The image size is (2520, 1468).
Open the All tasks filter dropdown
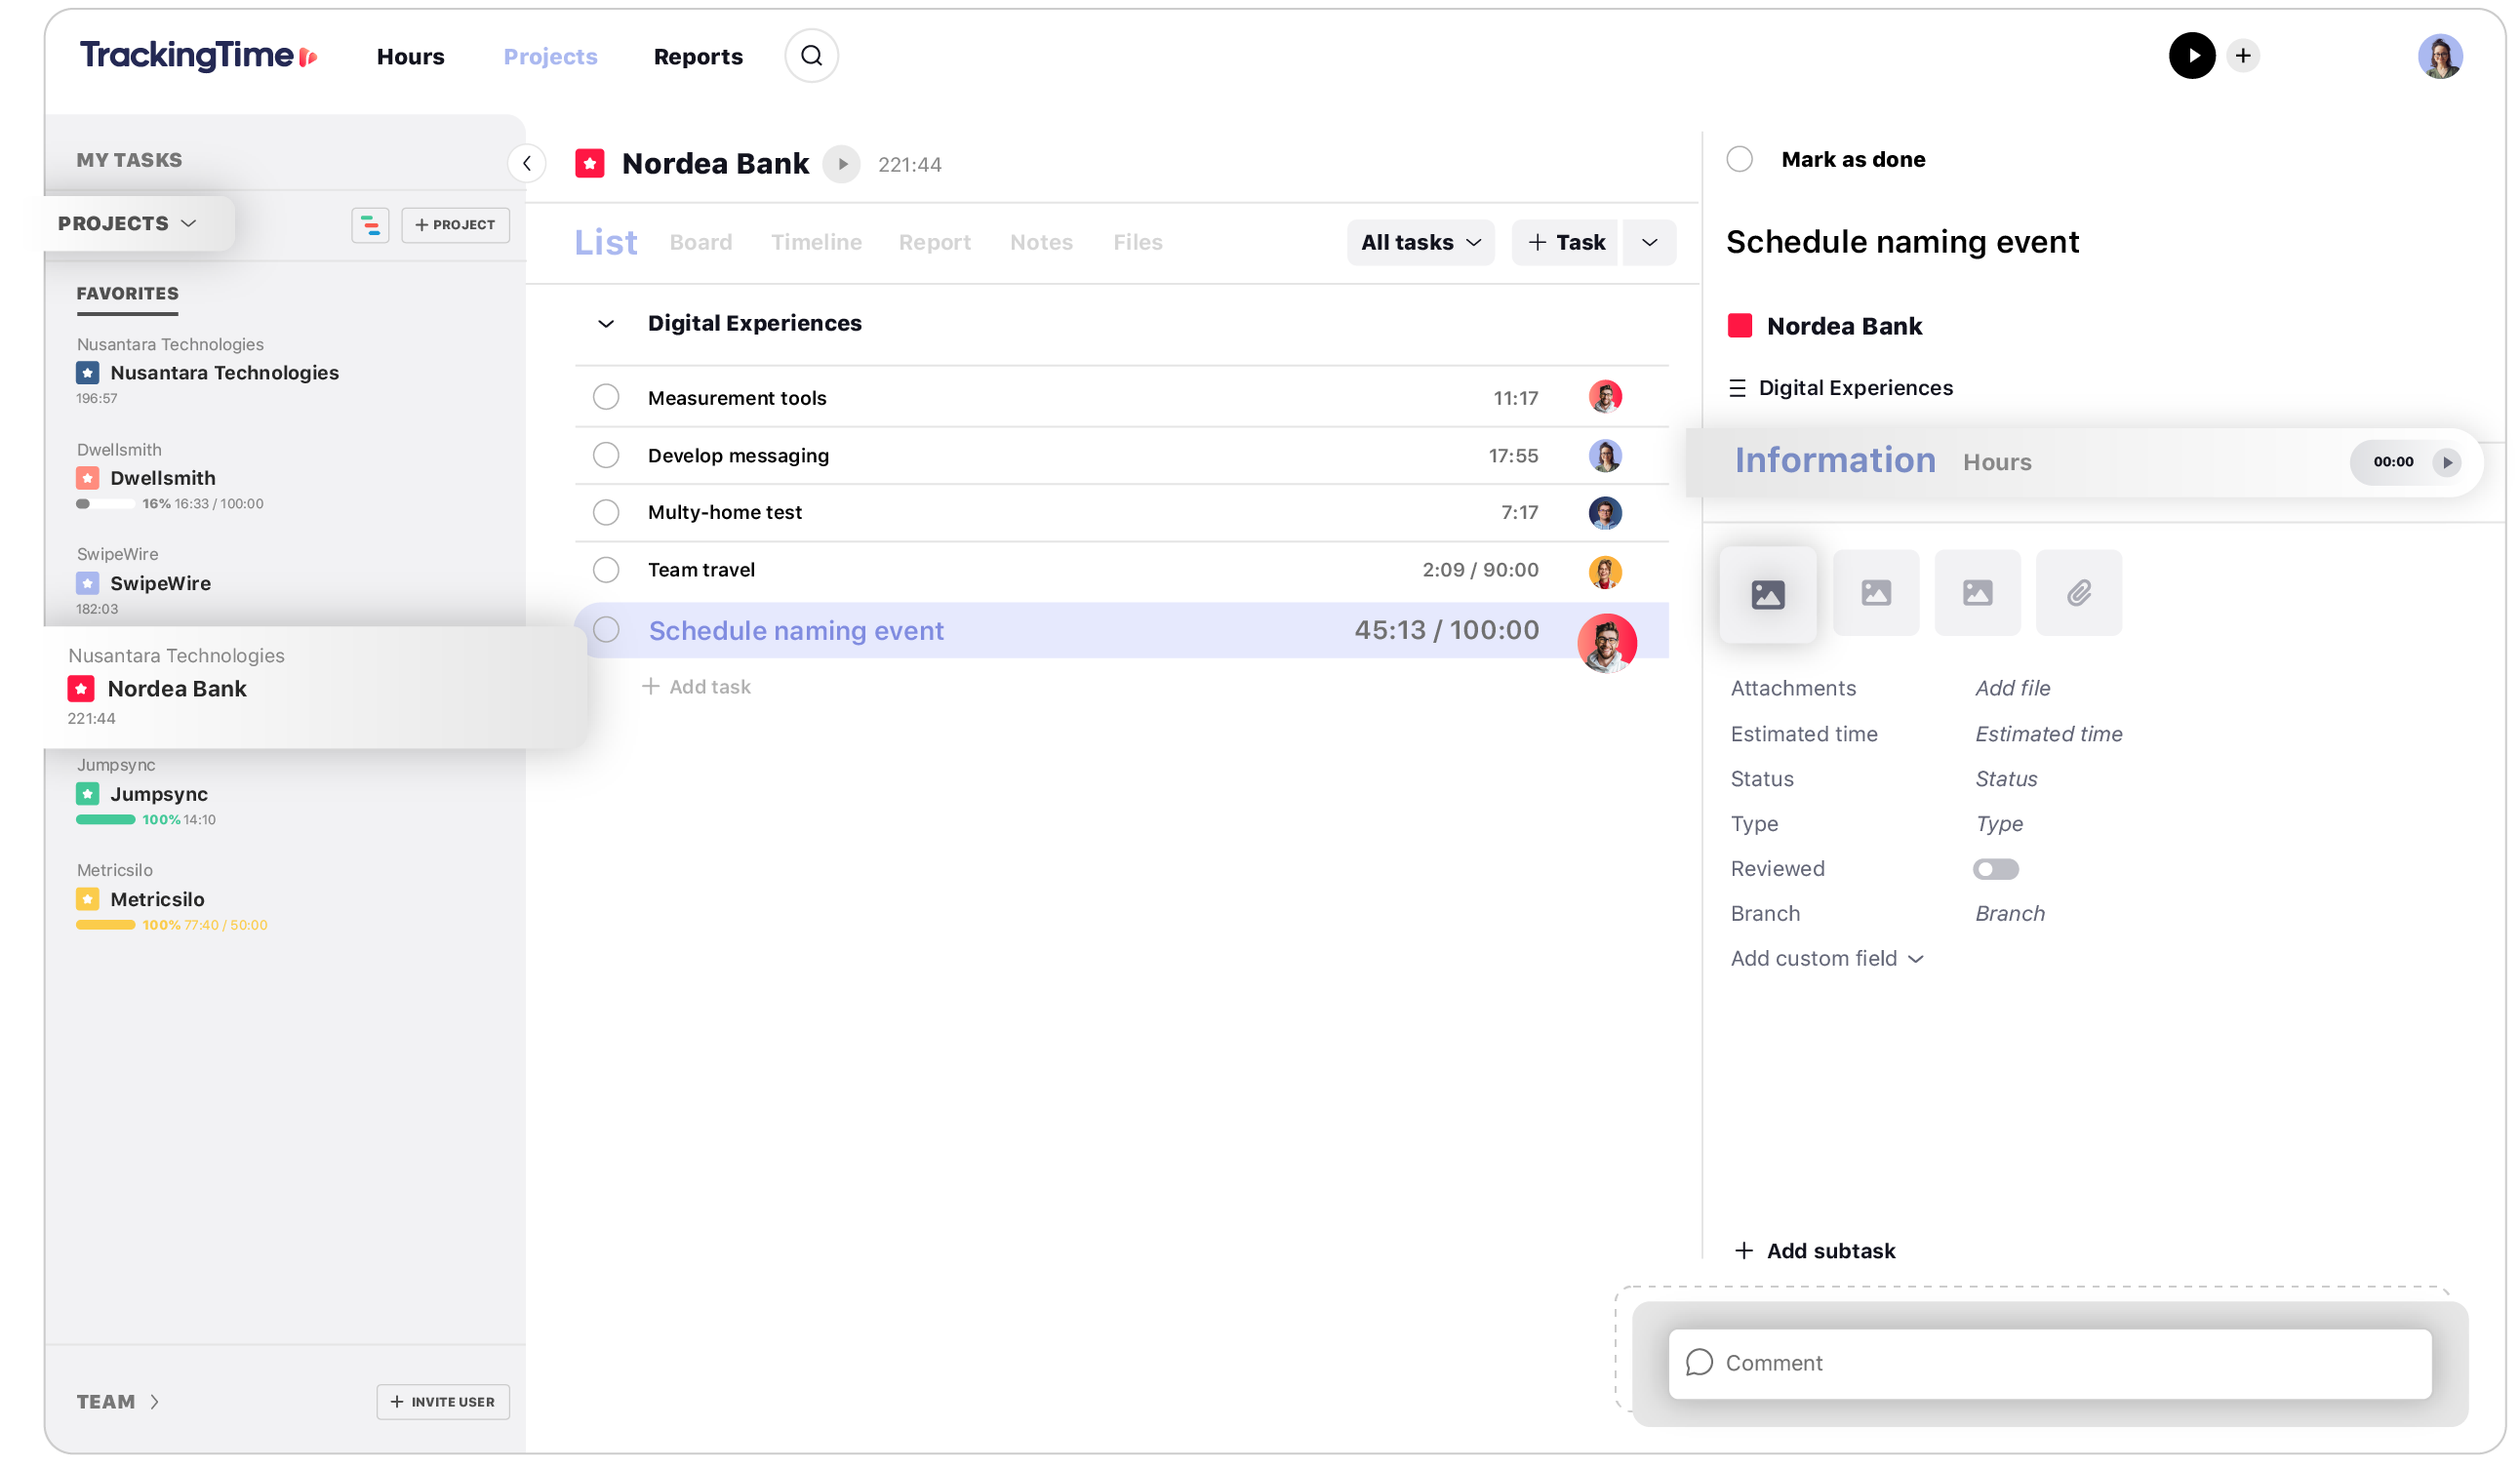click(x=1420, y=241)
